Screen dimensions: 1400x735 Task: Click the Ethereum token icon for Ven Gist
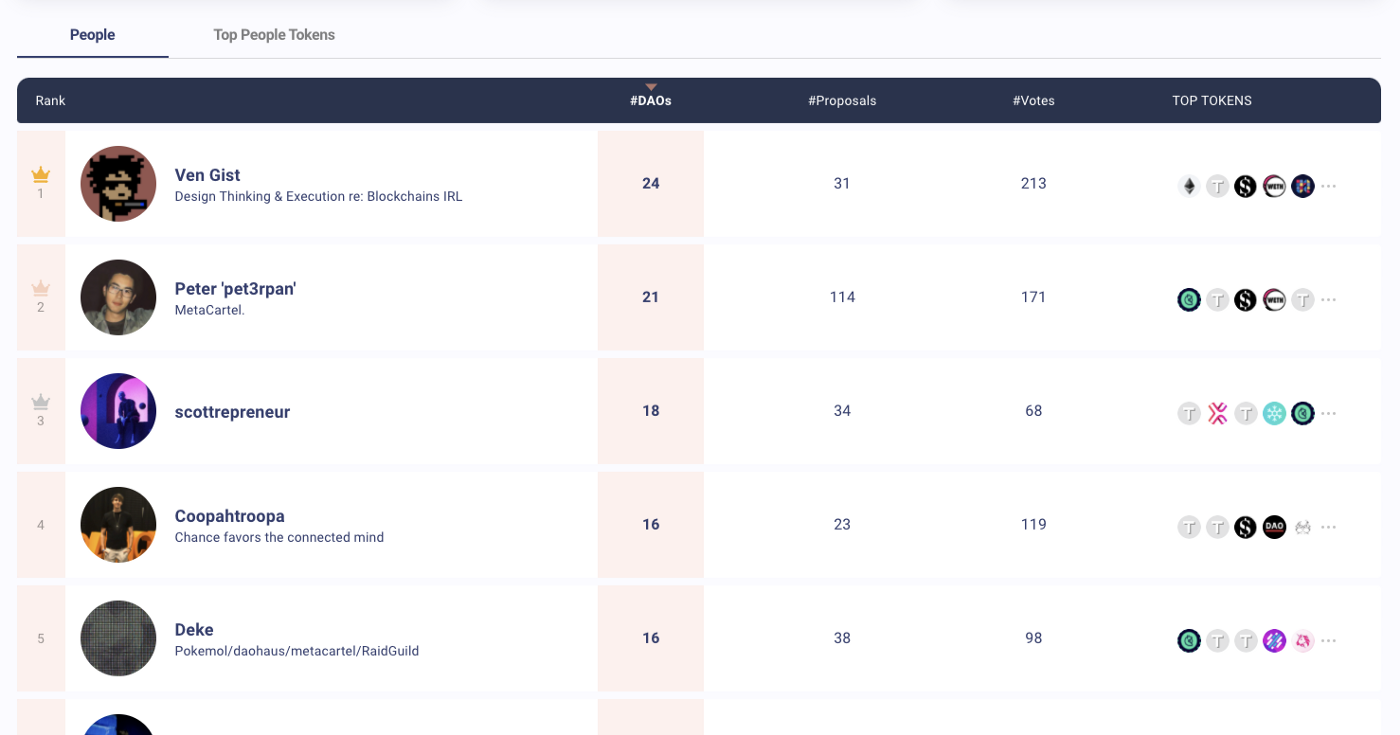coord(1189,186)
